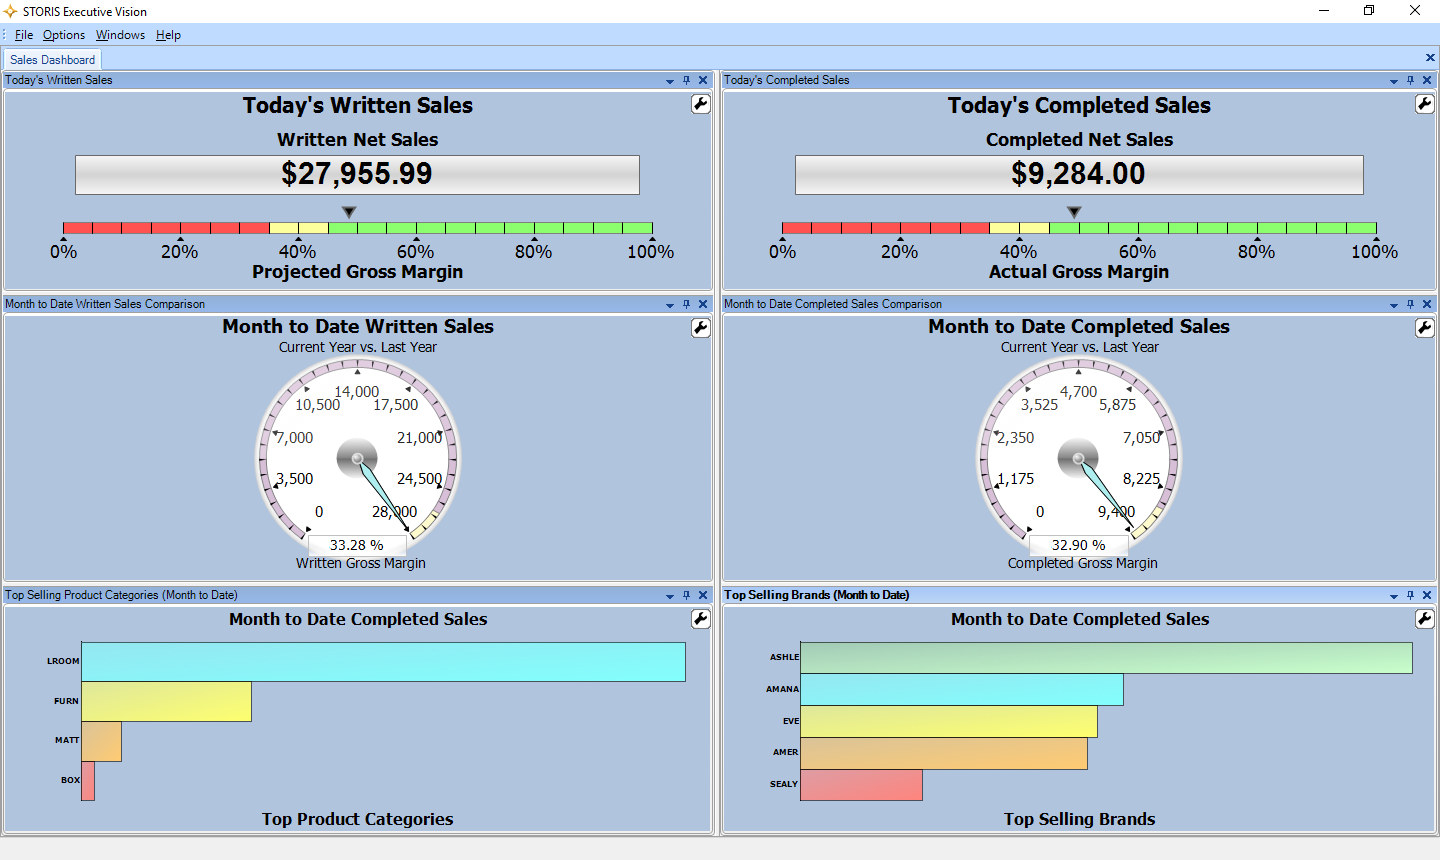Open settings wrench in Today's Written Sales

[701, 104]
